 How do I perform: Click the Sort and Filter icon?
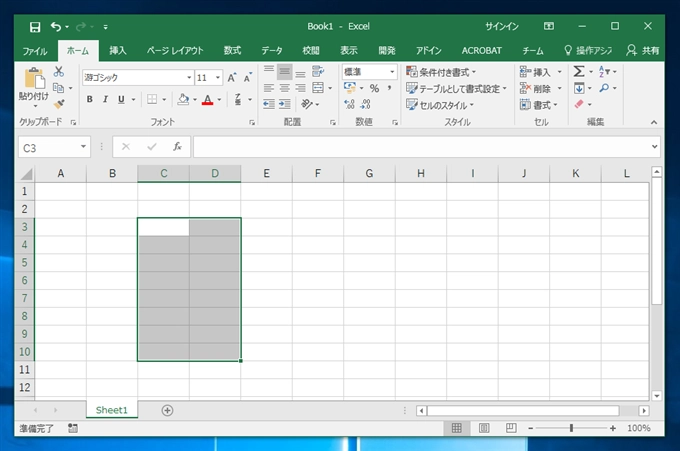[x=604, y=71]
